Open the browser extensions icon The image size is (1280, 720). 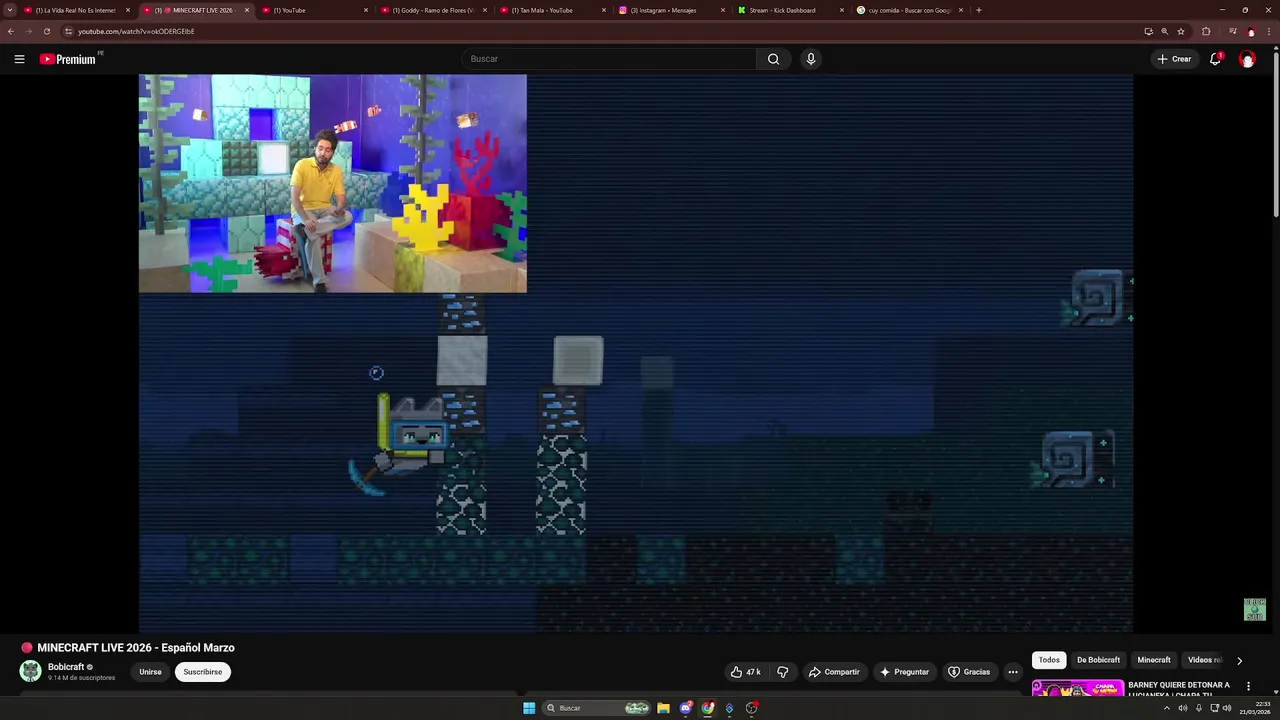1206,31
